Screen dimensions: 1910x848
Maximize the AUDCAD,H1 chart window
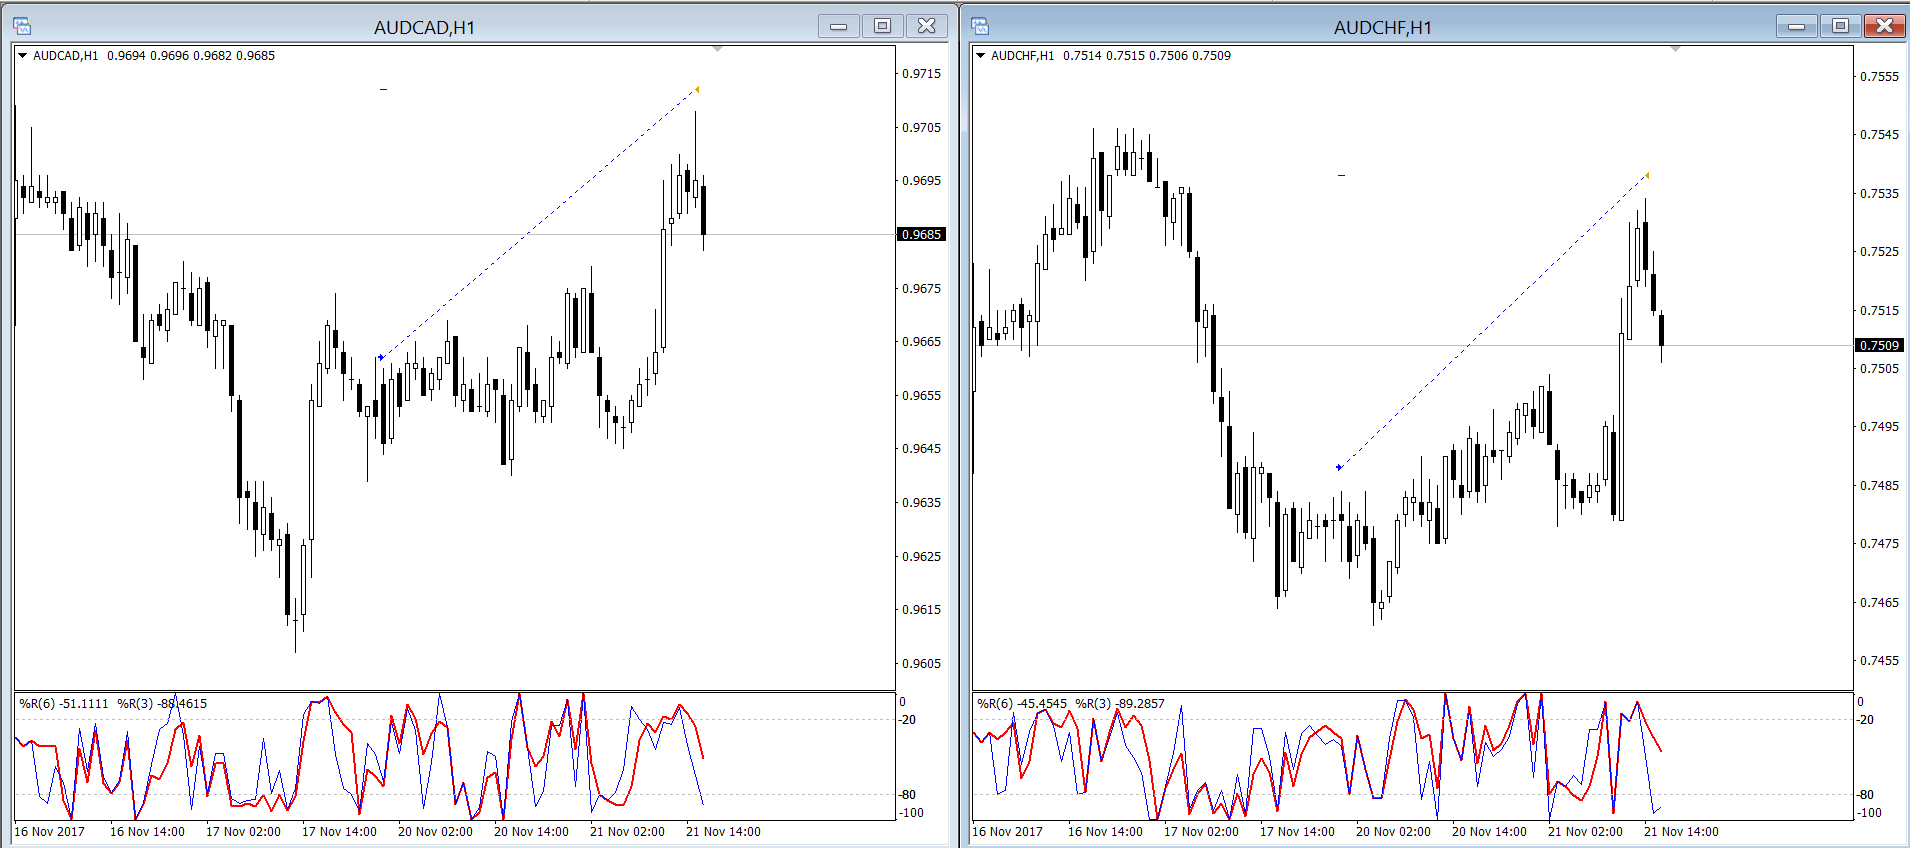click(883, 26)
